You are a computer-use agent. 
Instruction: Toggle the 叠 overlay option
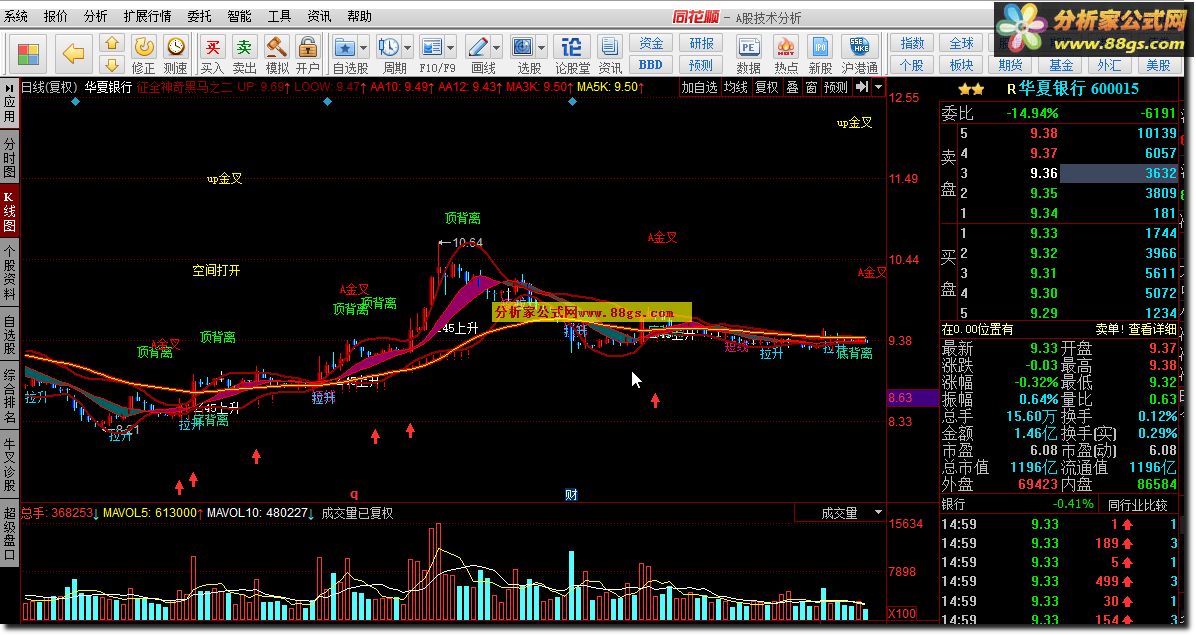pyautogui.click(x=793, y=87)
